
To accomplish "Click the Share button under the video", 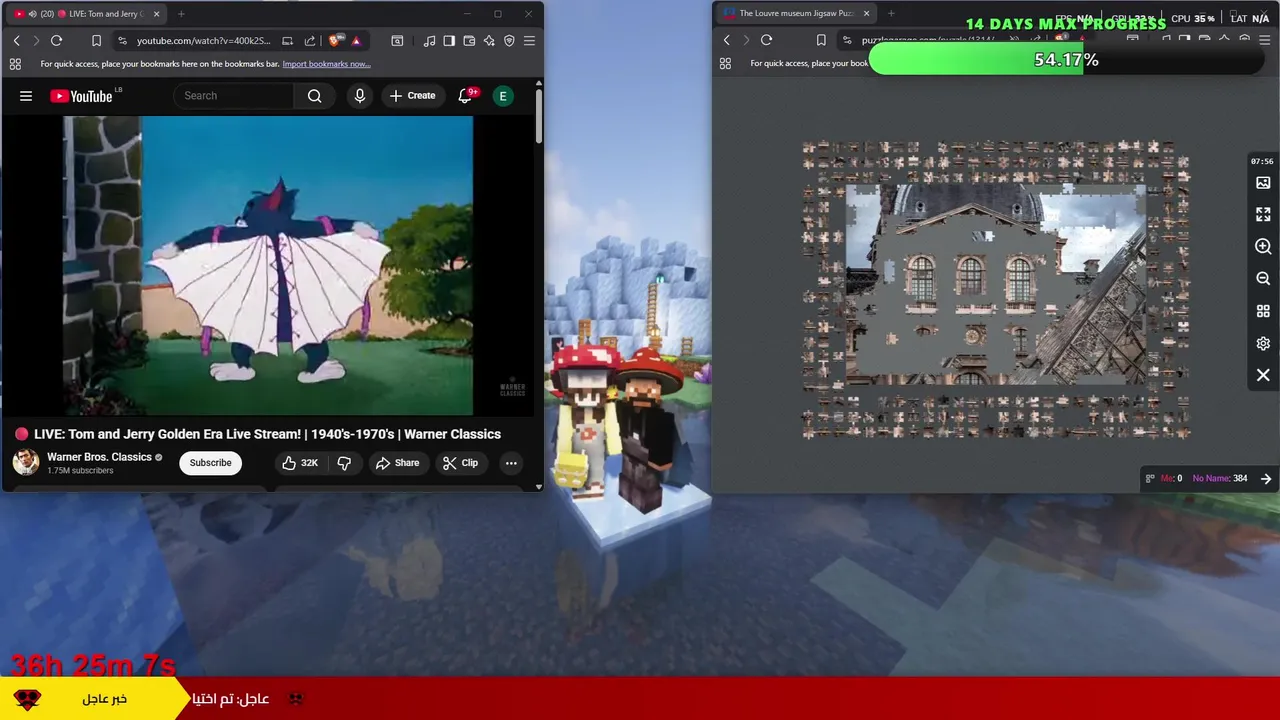I will pyautogui.click(x=397, y=463).
